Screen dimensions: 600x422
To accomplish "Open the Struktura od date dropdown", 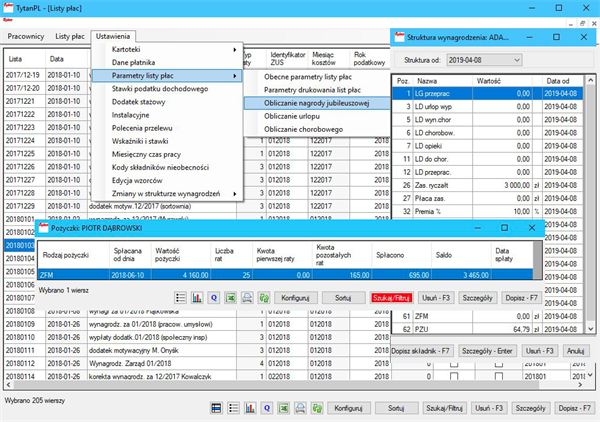I will click(x=515, y=61).
